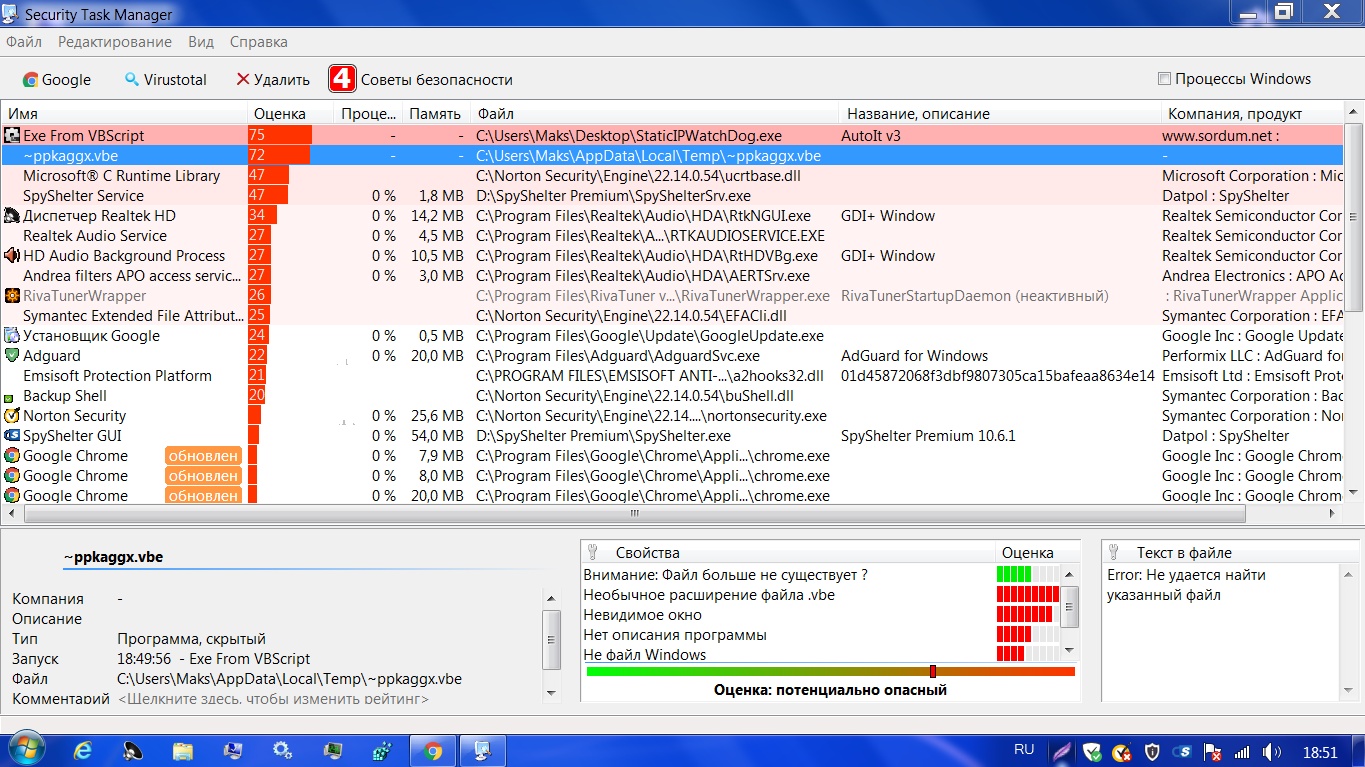Viewport: 1365px width, 767px height.
Task: Click the red rating bar showing 75
Action: tap(280, 135)
